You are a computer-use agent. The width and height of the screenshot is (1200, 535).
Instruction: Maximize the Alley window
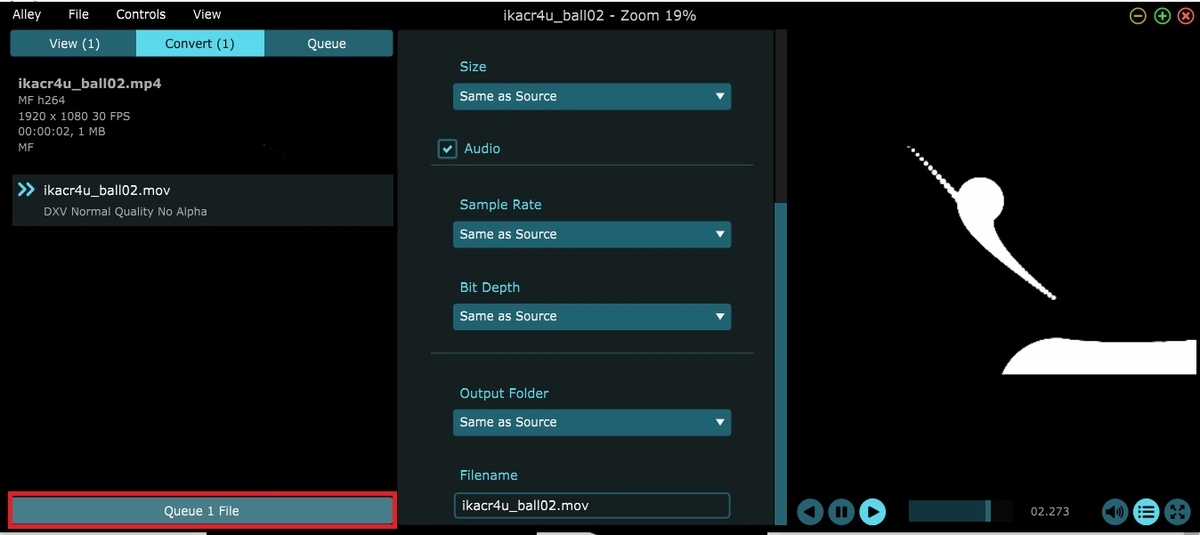click(1162, 15)
